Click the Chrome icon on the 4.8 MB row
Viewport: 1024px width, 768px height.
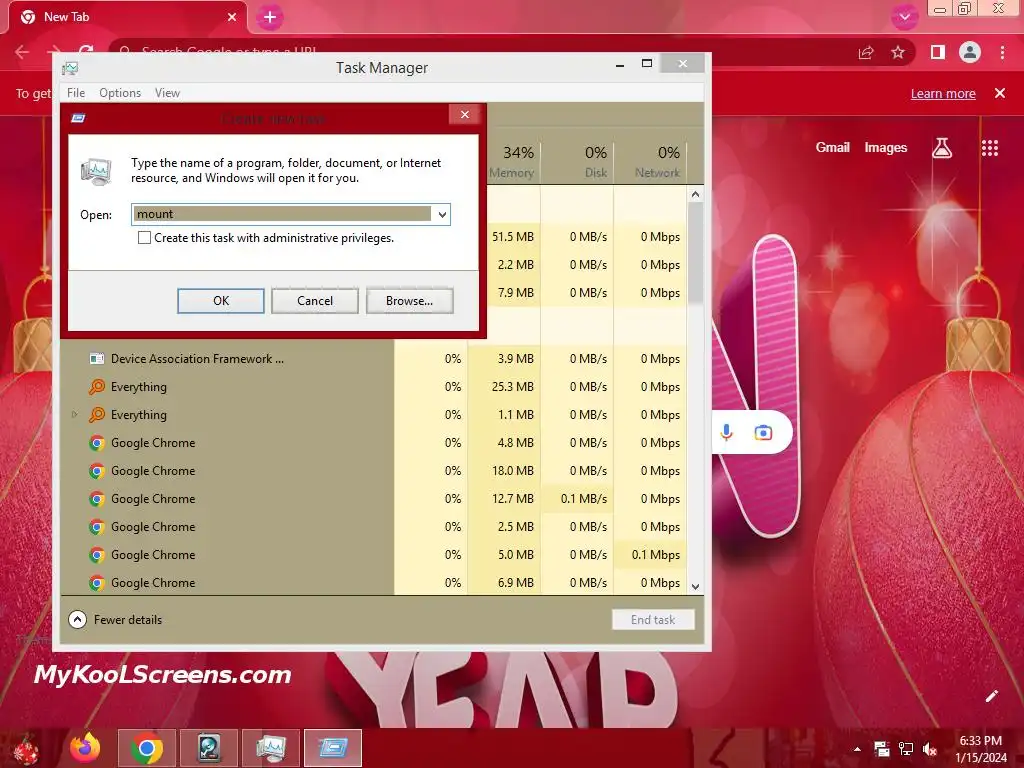click(x=97, y=443)
